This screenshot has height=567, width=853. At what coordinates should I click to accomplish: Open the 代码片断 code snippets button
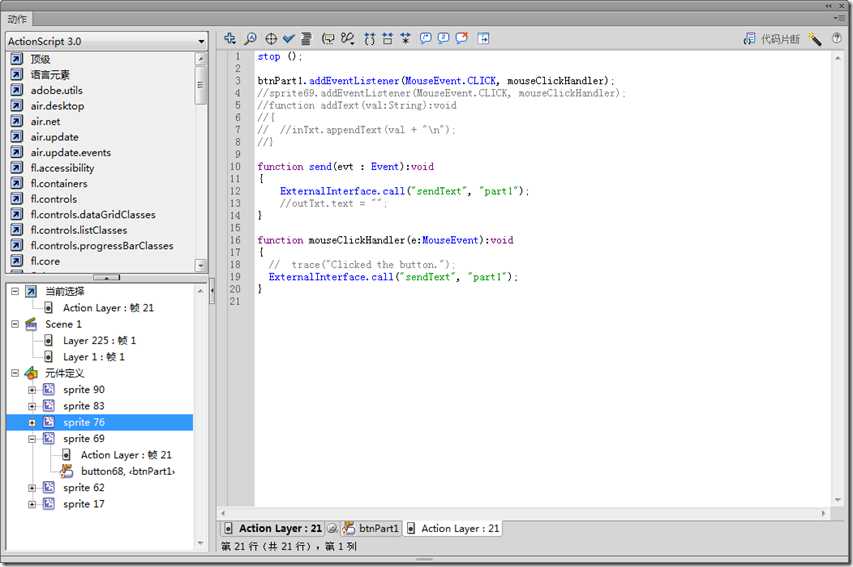(x=771, y=39)
